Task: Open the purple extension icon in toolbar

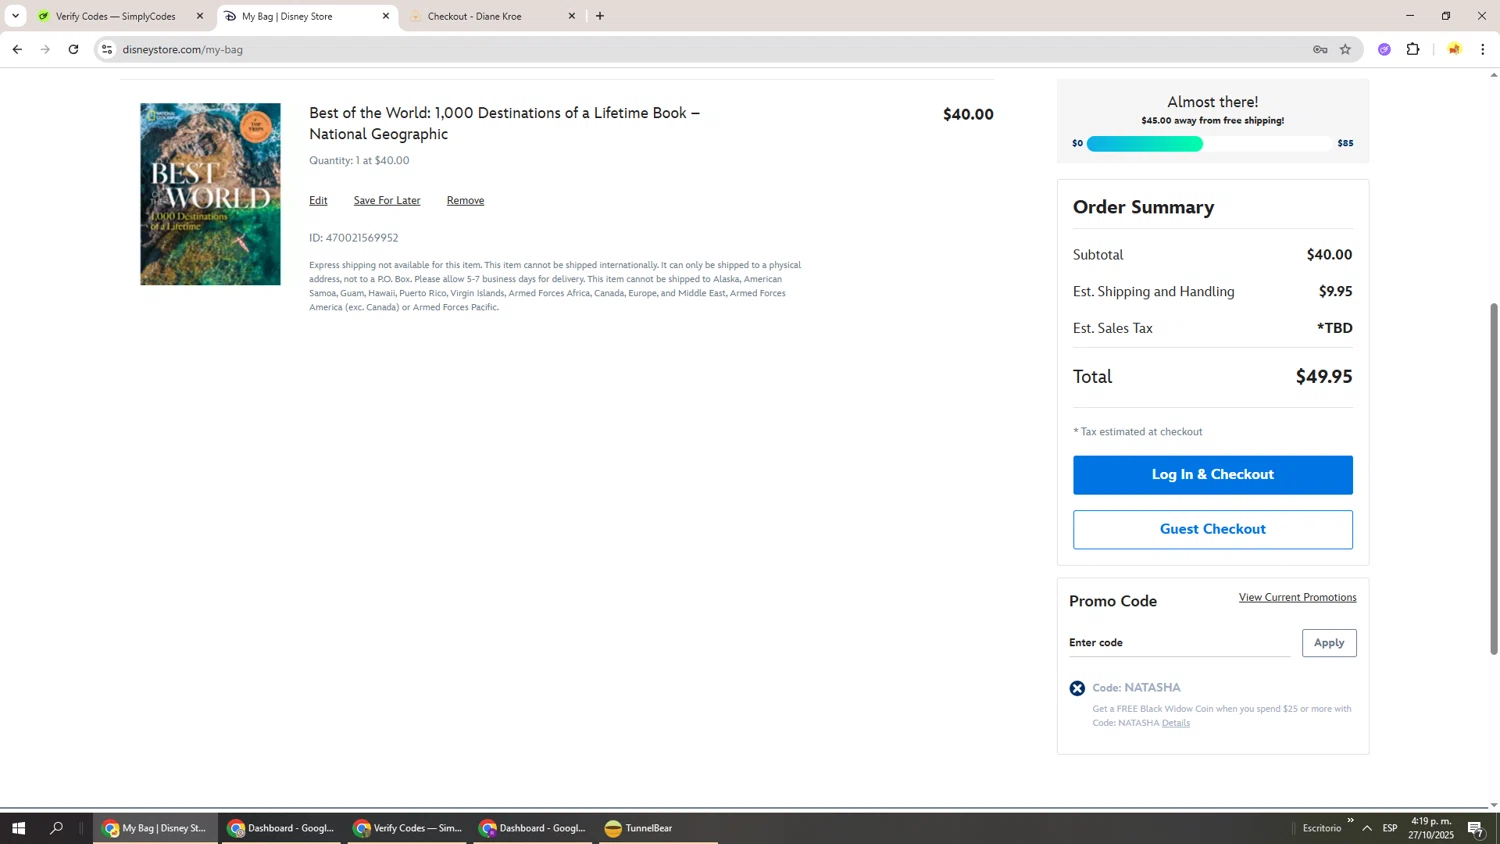Action: (x=1384, y=49)
